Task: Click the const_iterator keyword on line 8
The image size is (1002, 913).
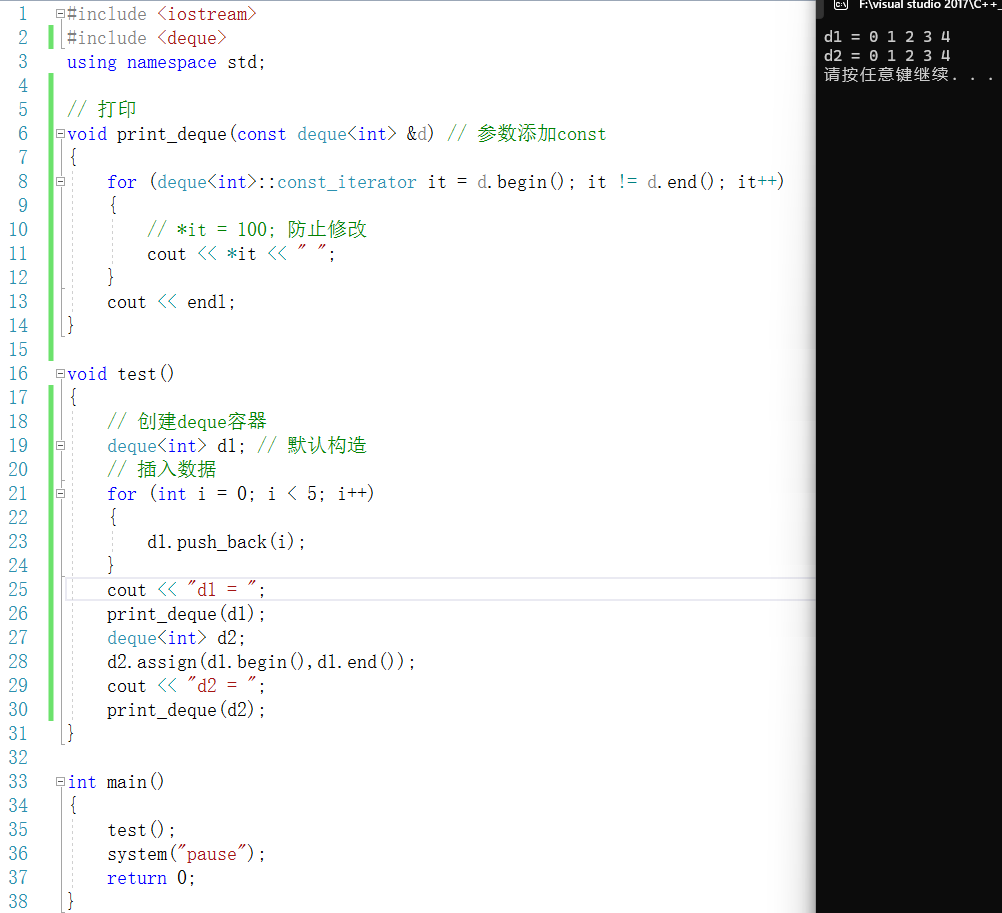Action: tap(346, 182)
